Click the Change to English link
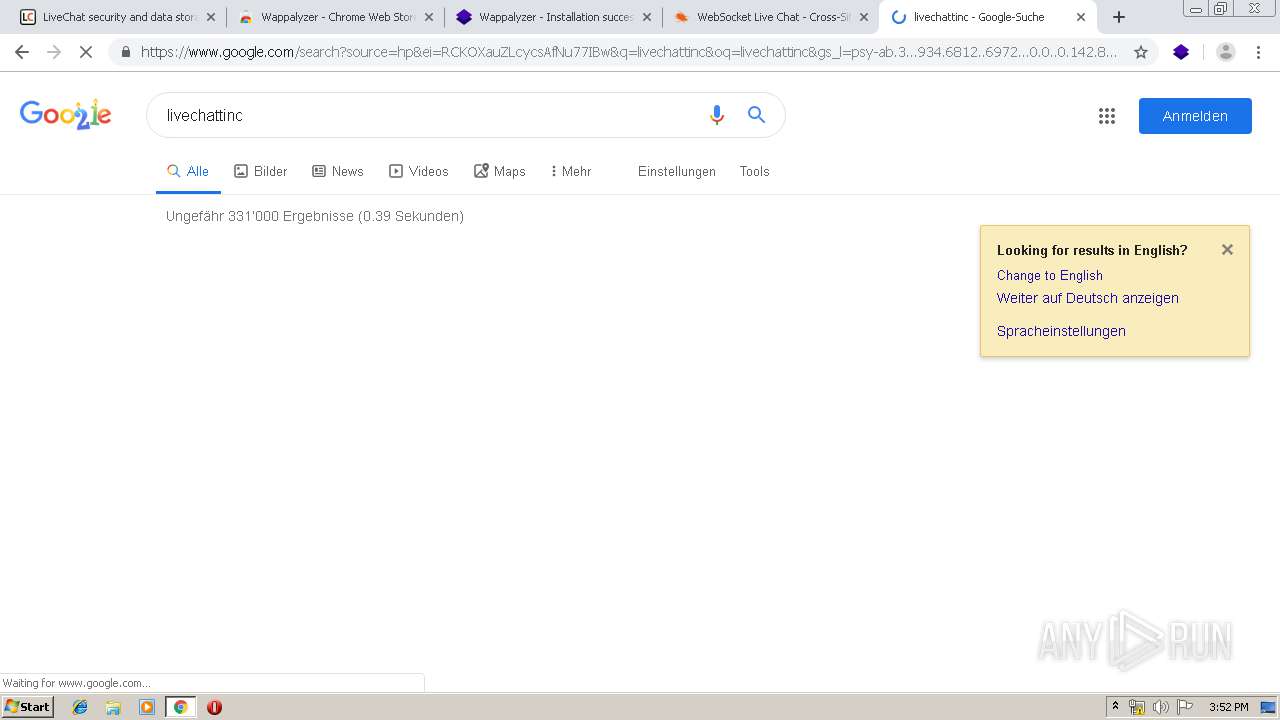Image resolution: width=1280 pixels, height=720 pixels. pyautogui.click(x=1050, y=275)
